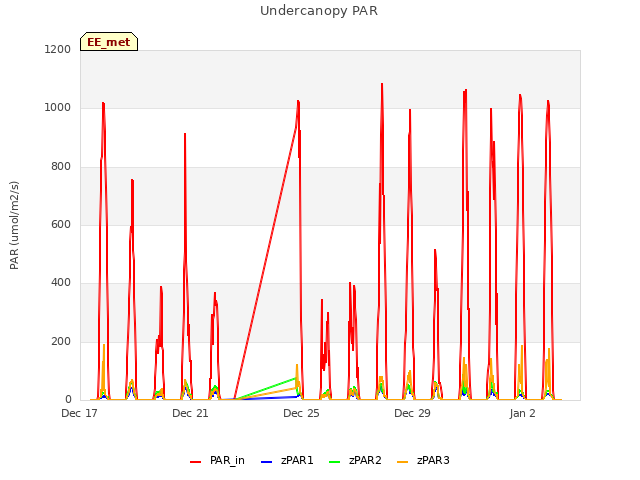Click the 800 y-axis tick label
Screen dimensions: 640x480
(61, 167)
